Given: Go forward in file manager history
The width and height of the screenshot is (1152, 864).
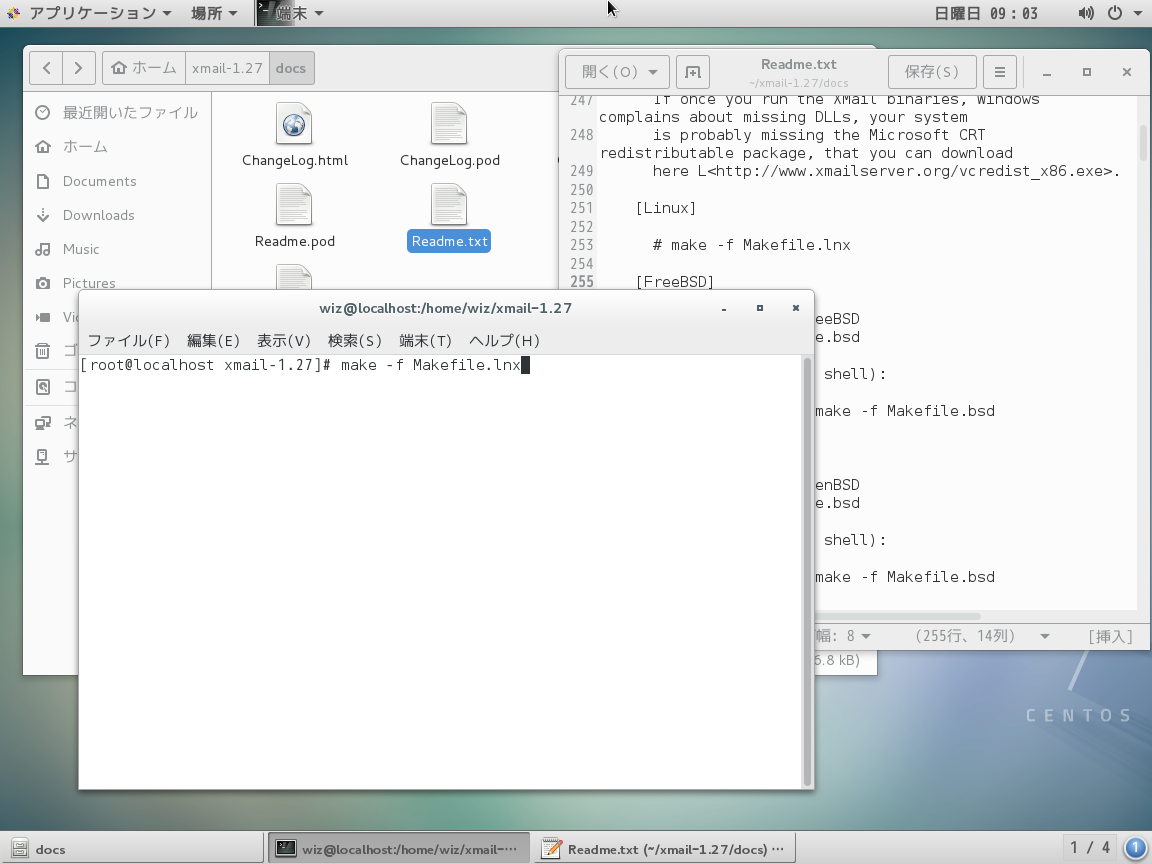Looking at the screenshot, I should (x=78, y=68).
